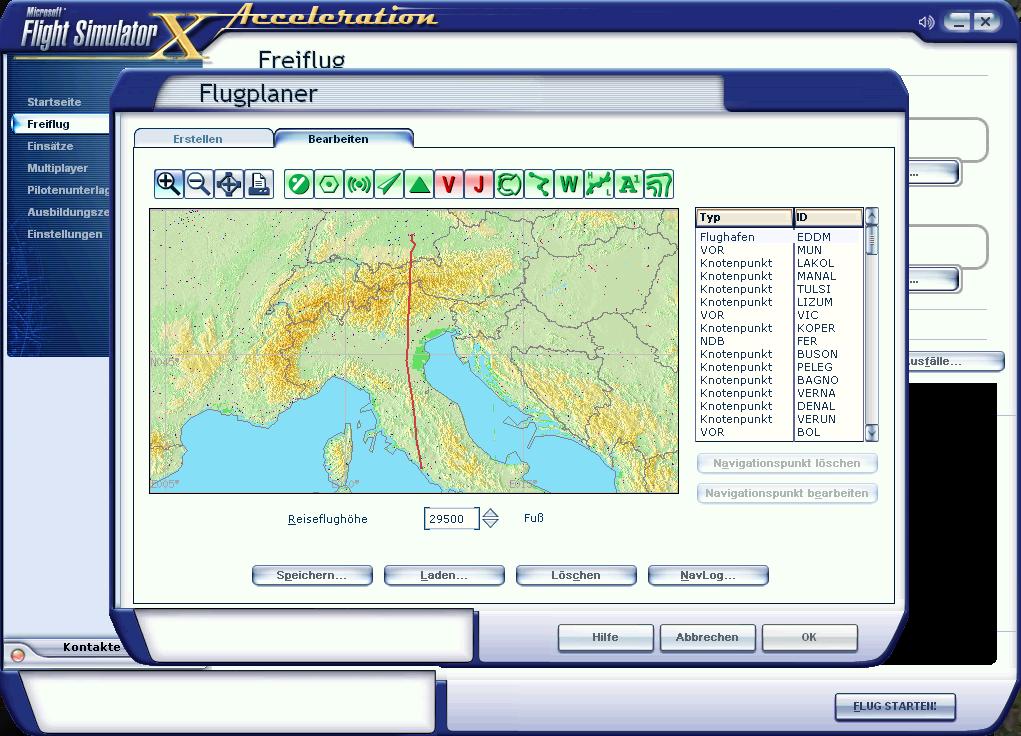Image resolution: width=1021 pixels, height=736 pixels.
Task: Select the KOPER waypoint row
Action: coord(779,328)
